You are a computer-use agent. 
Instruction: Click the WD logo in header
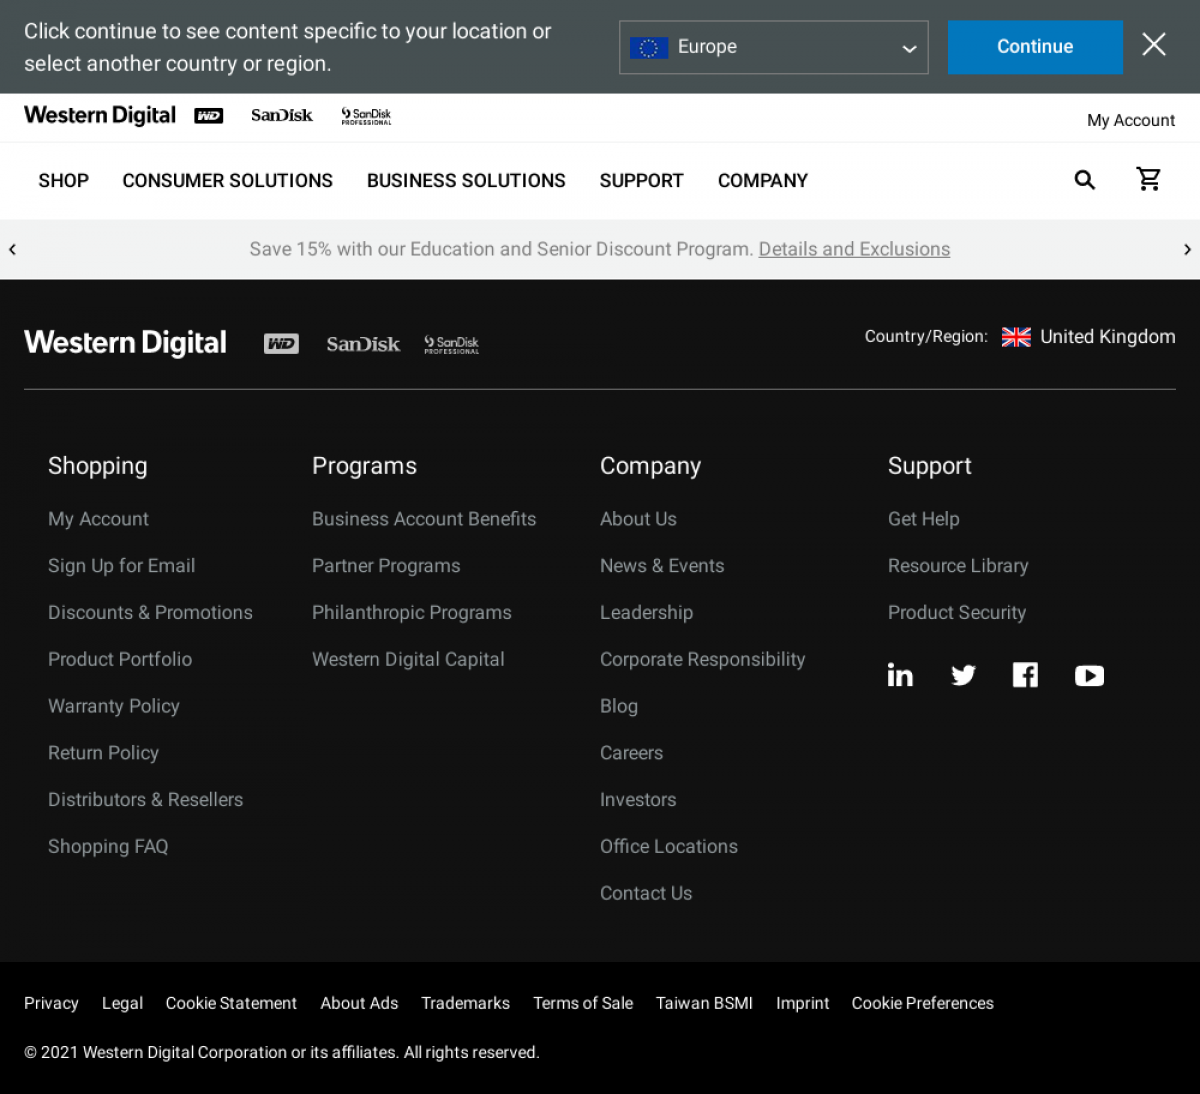coord(209,116)
